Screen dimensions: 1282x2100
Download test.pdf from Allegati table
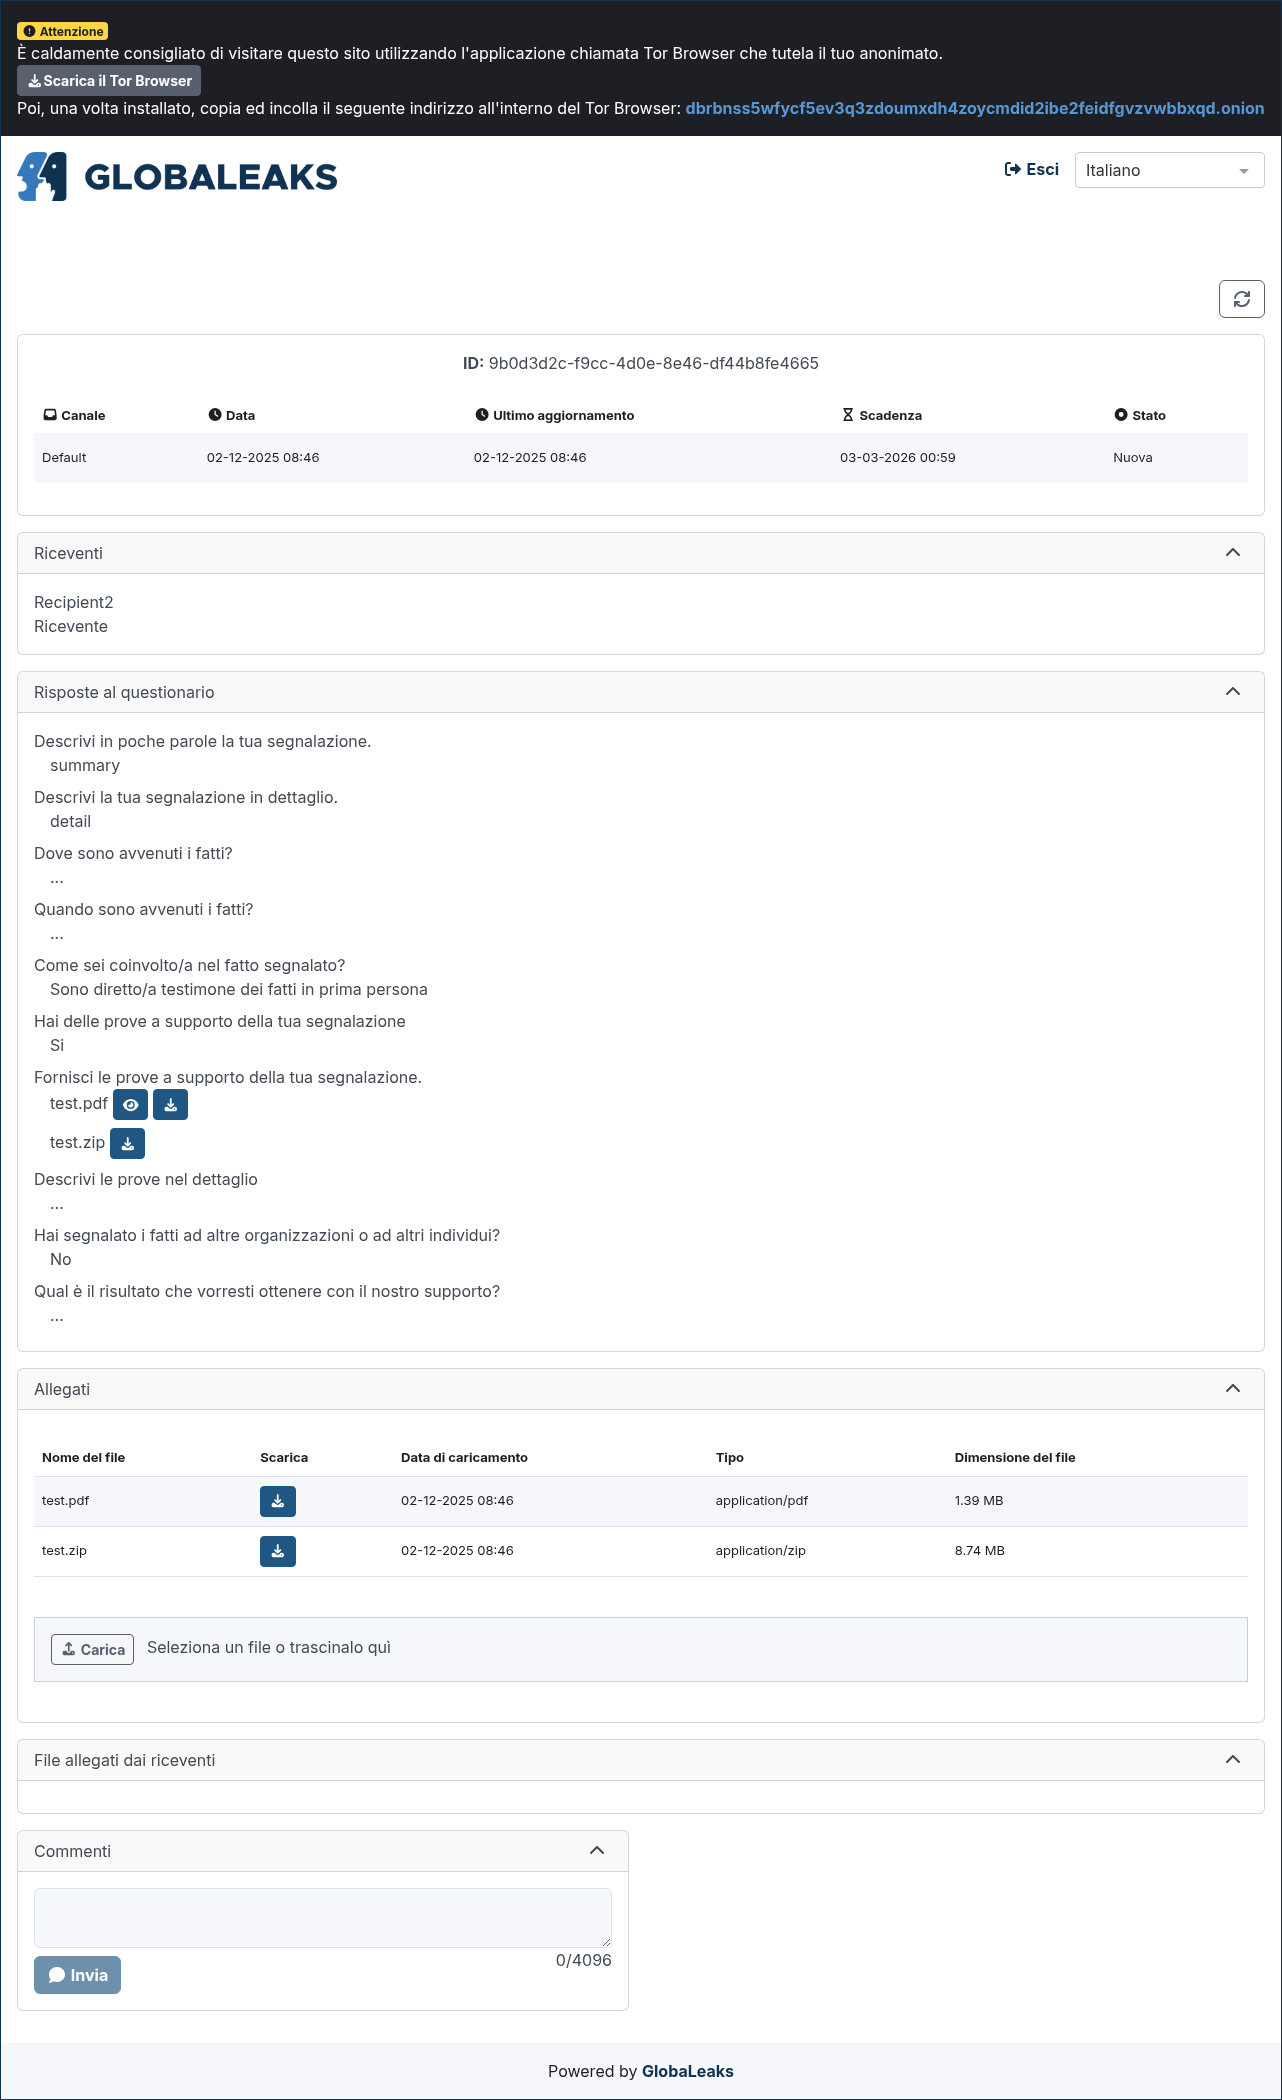pyautogui.click(x=278, y=1501)
